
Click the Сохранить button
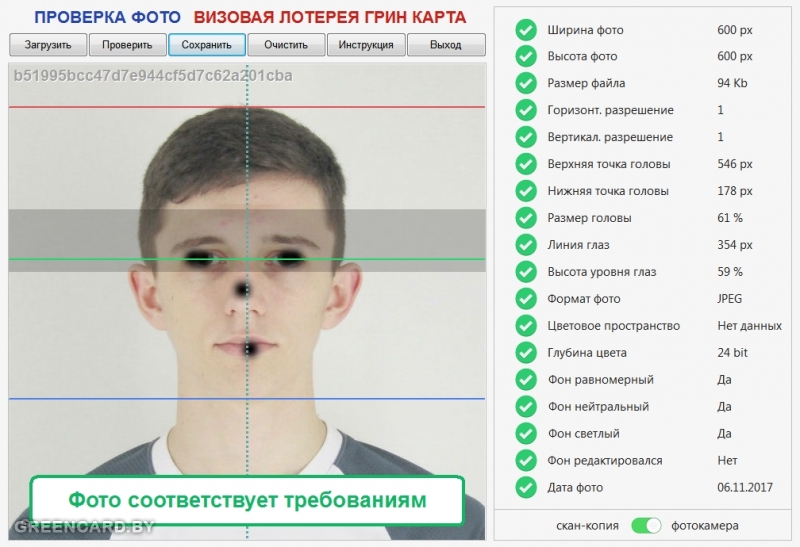[x=207, y=45]
